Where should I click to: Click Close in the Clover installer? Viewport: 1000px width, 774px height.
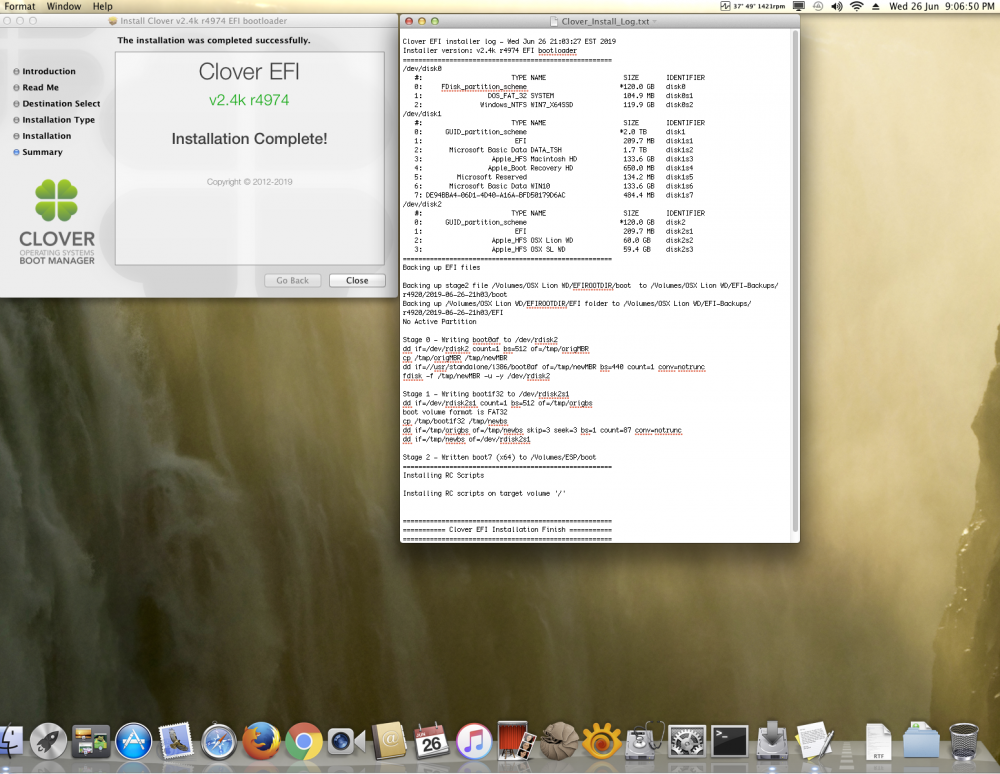[x=357, y=281]
